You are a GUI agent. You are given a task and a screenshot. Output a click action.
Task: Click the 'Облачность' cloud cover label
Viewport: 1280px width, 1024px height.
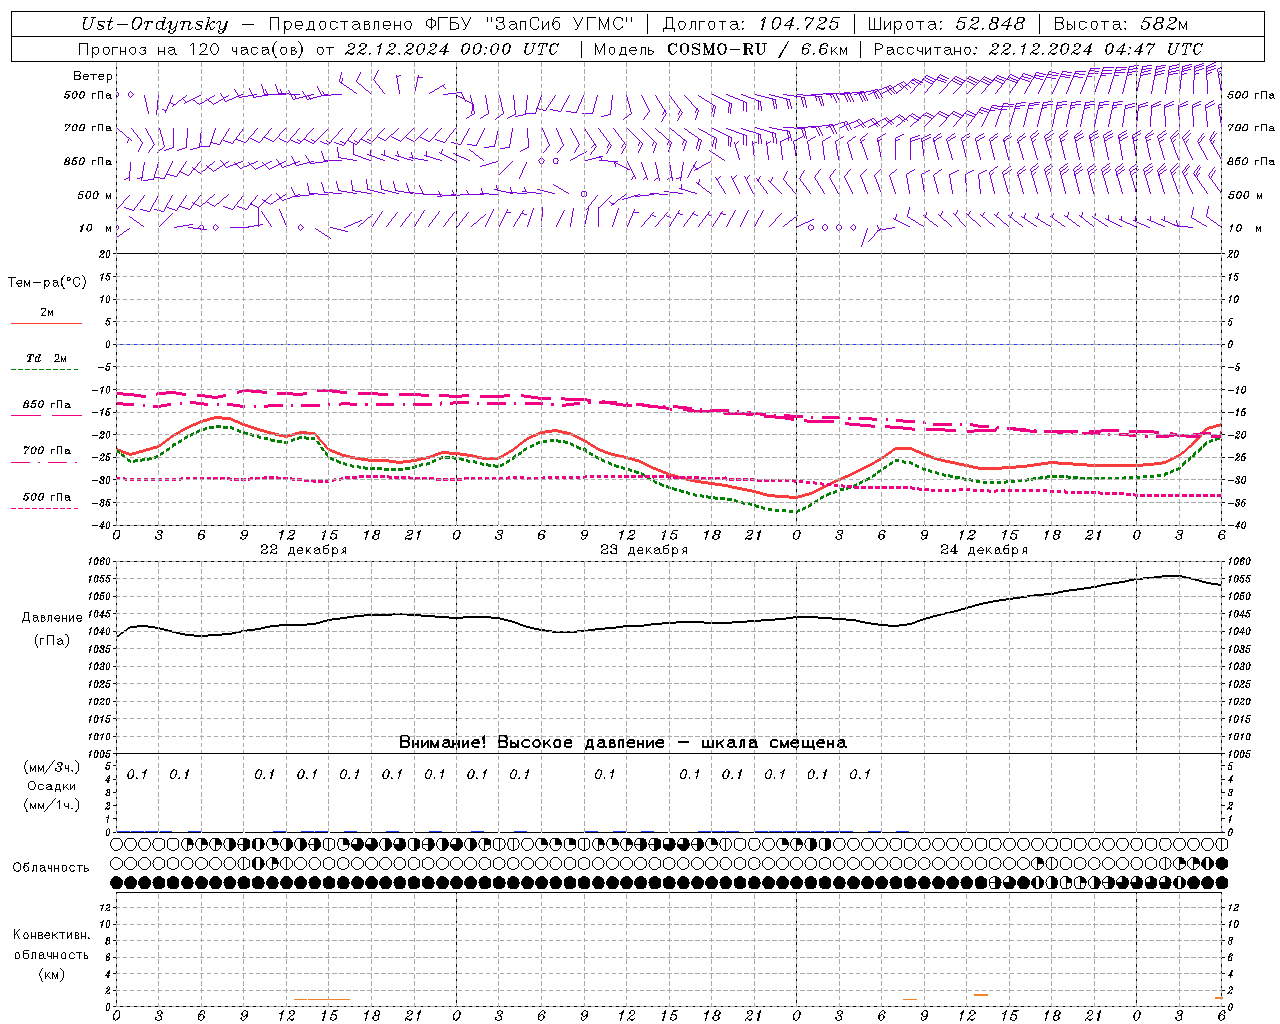coord(51,868)
